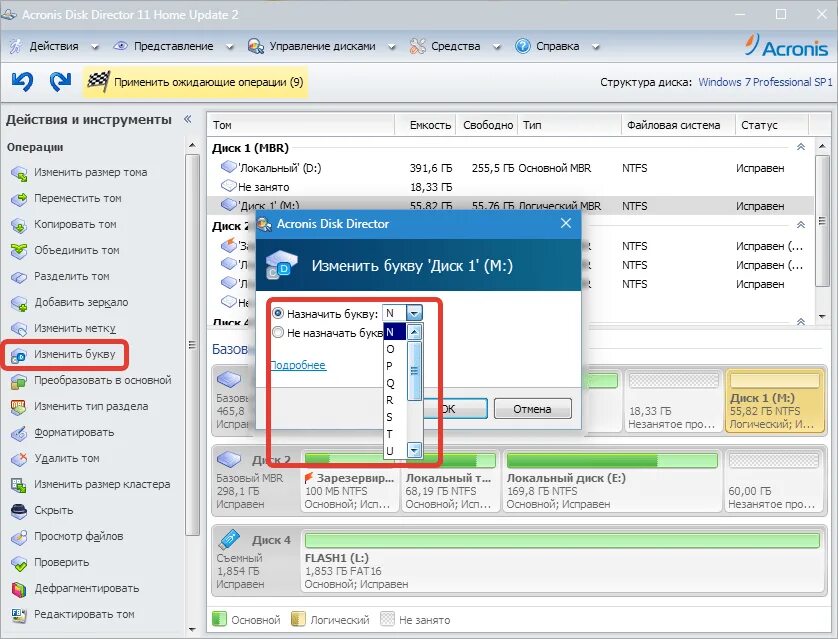Open the Справка menu

click(x=557, y=46)
